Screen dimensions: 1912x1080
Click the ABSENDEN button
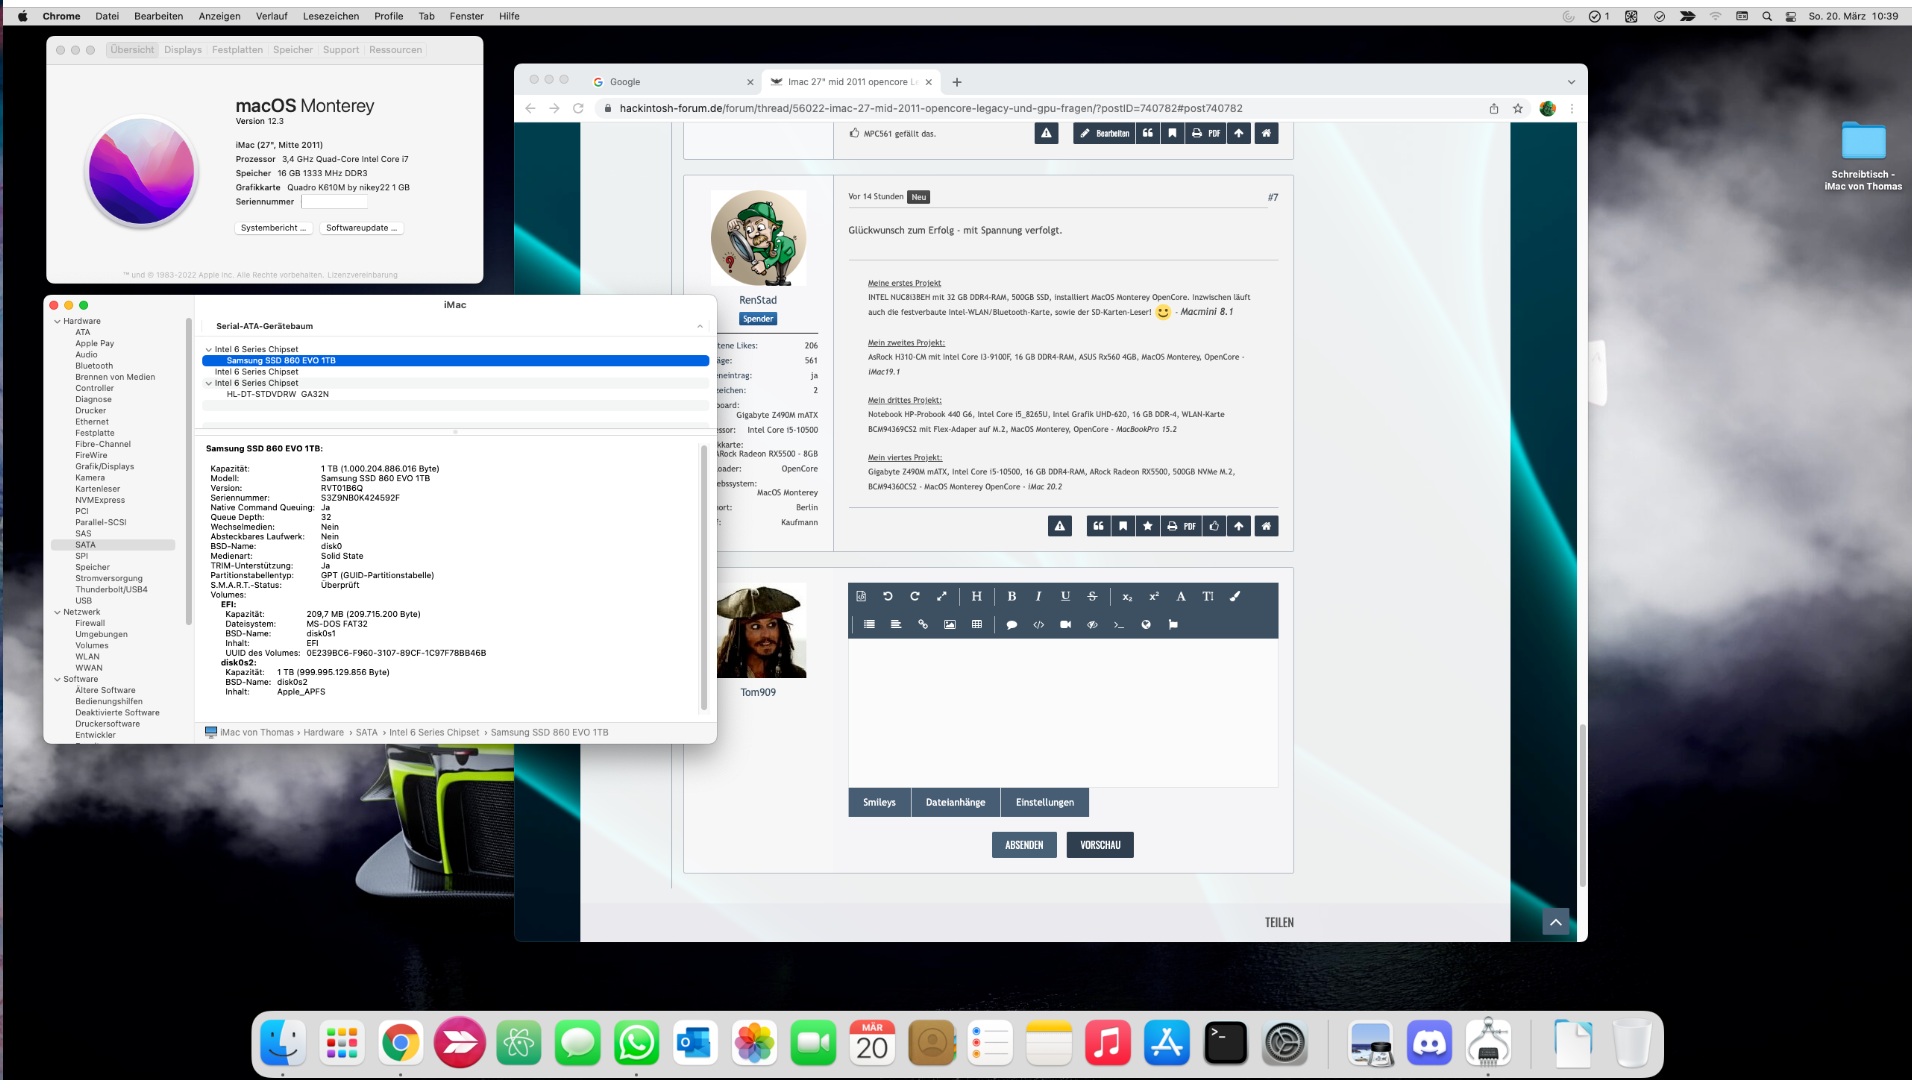click(1024, 846)
